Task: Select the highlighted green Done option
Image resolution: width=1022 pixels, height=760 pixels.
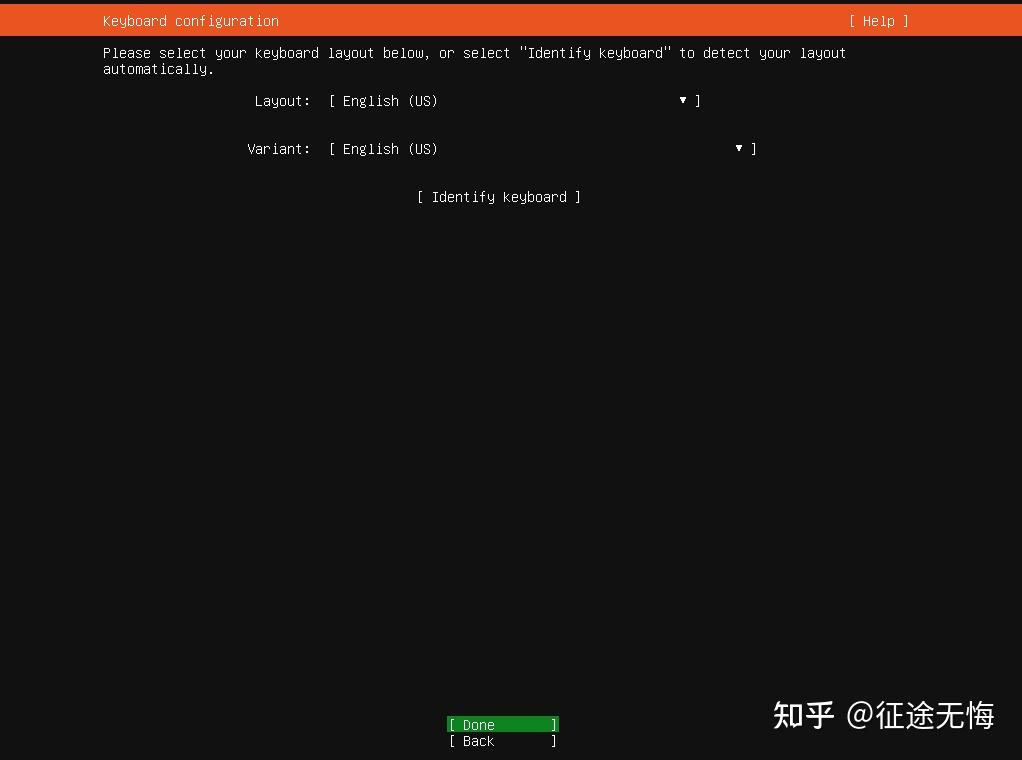Action: click(x=502, y=724)
